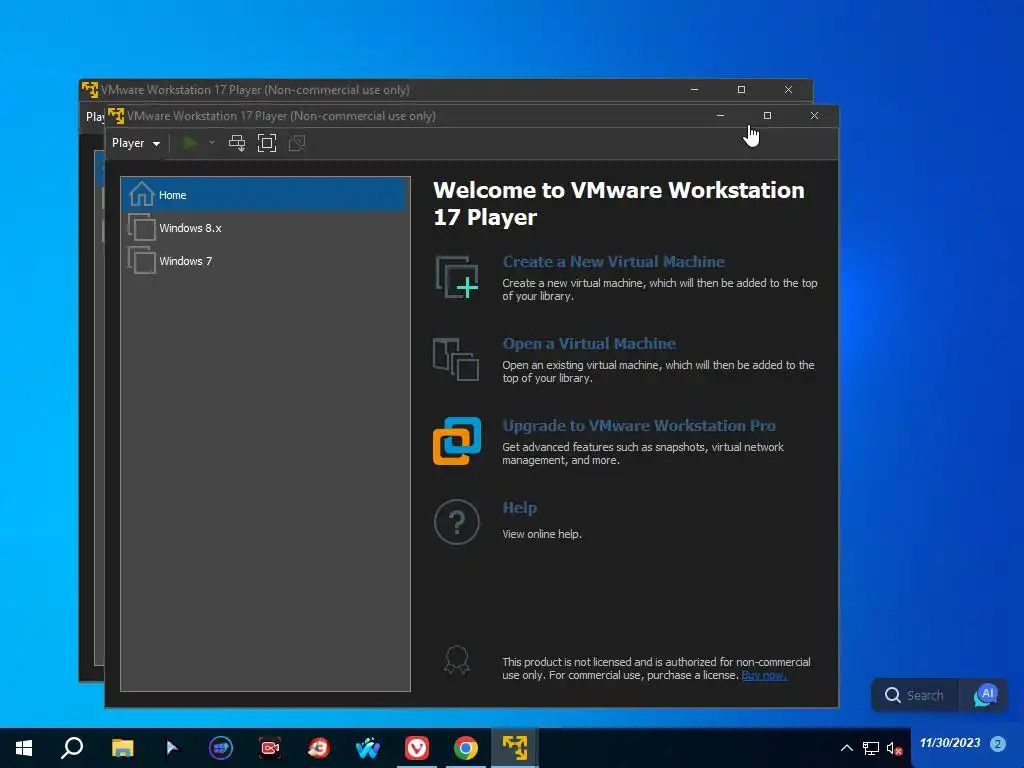Click the license ribbon badge icon

457,660
